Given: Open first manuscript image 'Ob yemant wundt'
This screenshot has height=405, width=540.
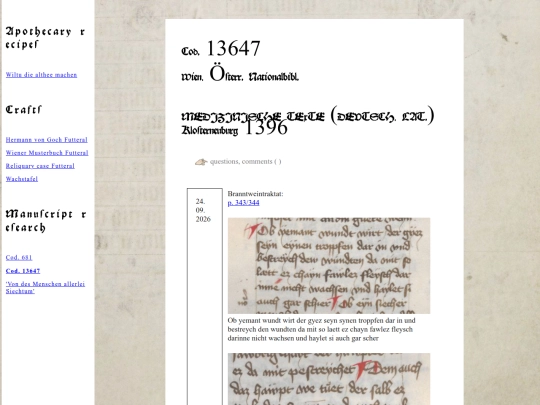Looking at the screenshot, I should [x=329, y=266].
